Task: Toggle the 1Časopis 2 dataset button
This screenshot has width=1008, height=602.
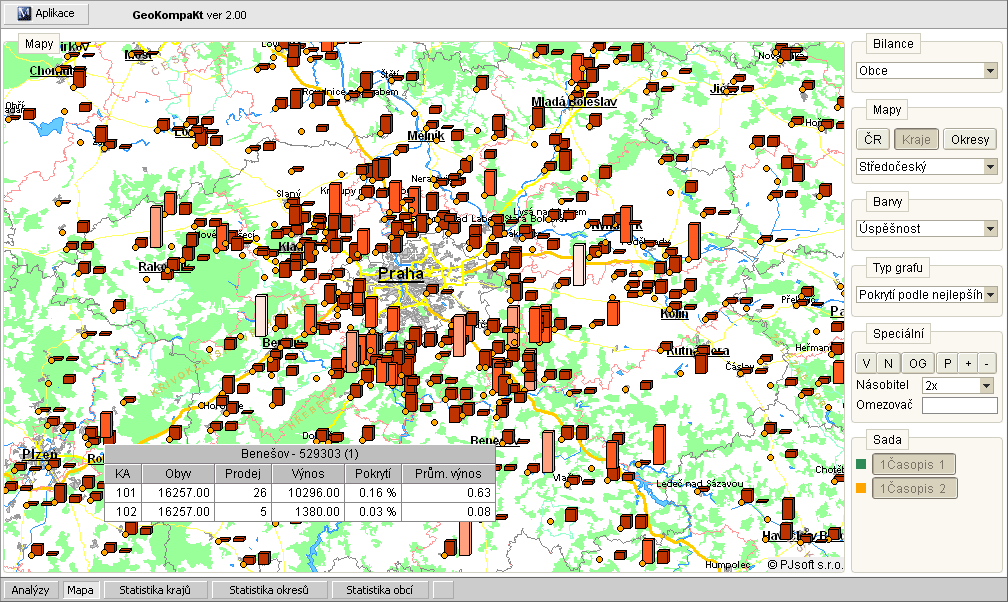Action: [914, 488]
